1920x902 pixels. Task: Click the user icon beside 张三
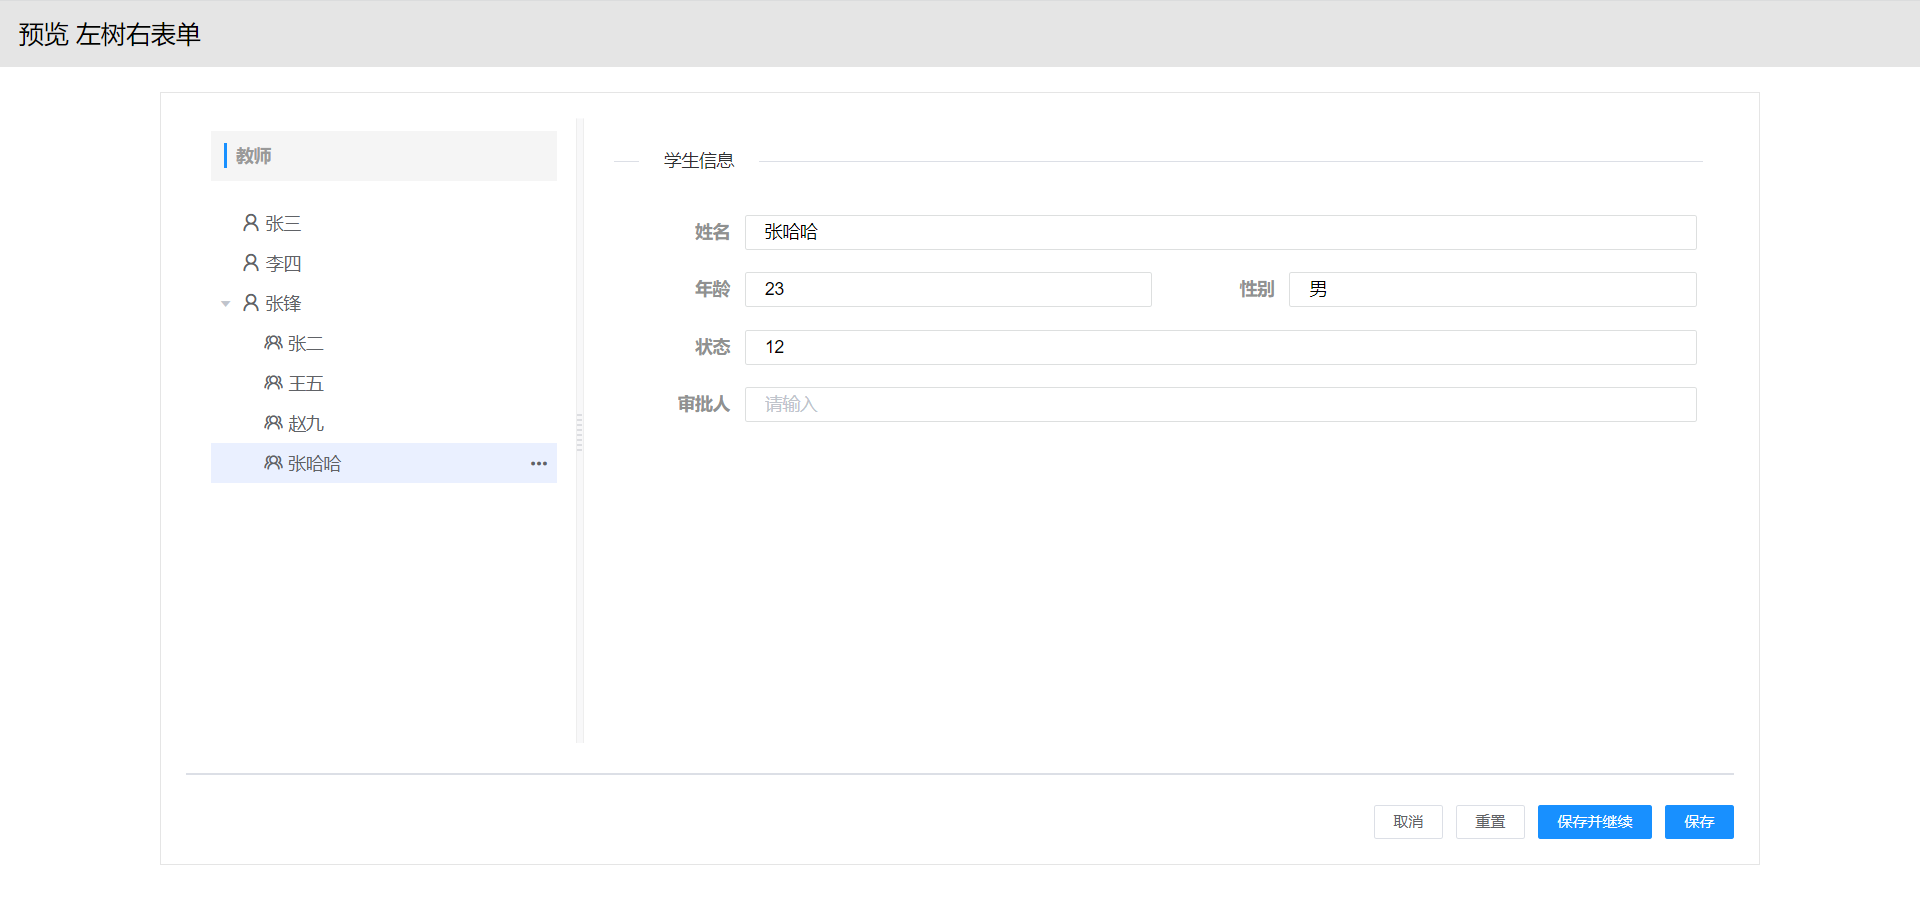click(x=251, y=223)
